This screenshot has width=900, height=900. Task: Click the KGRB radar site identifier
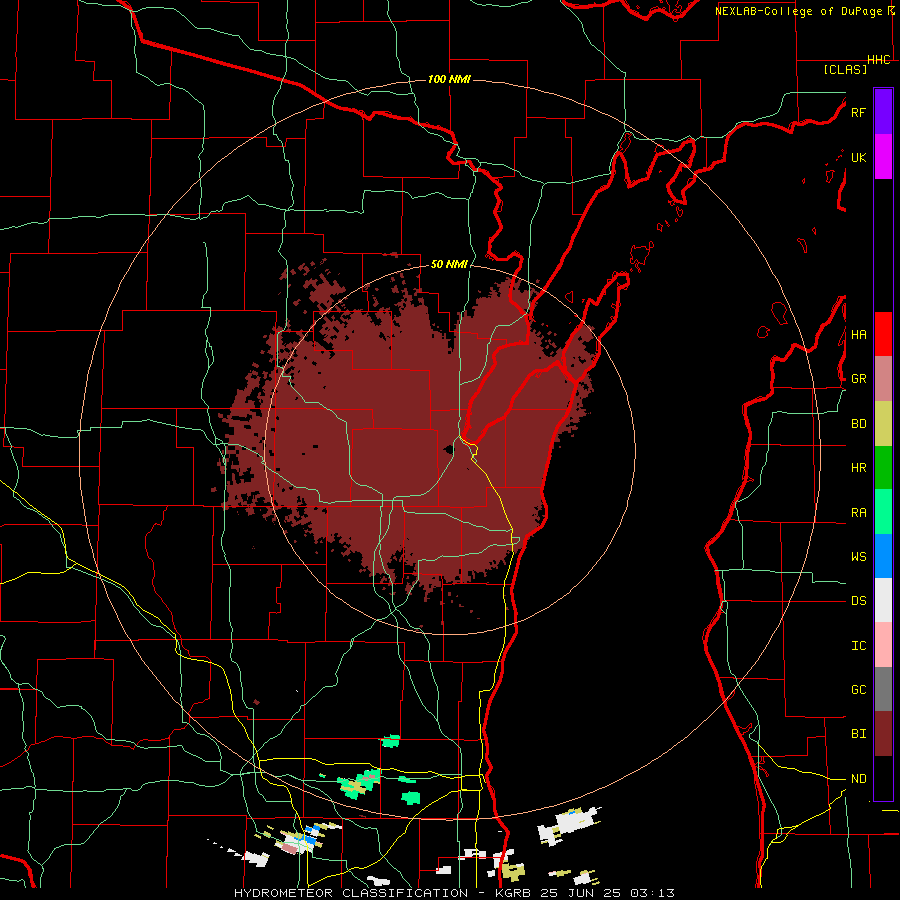[513, 893]
